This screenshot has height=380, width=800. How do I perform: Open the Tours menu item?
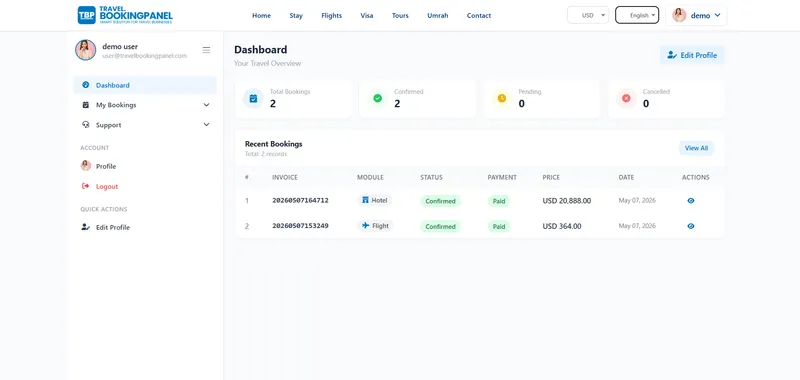(400, 16)
